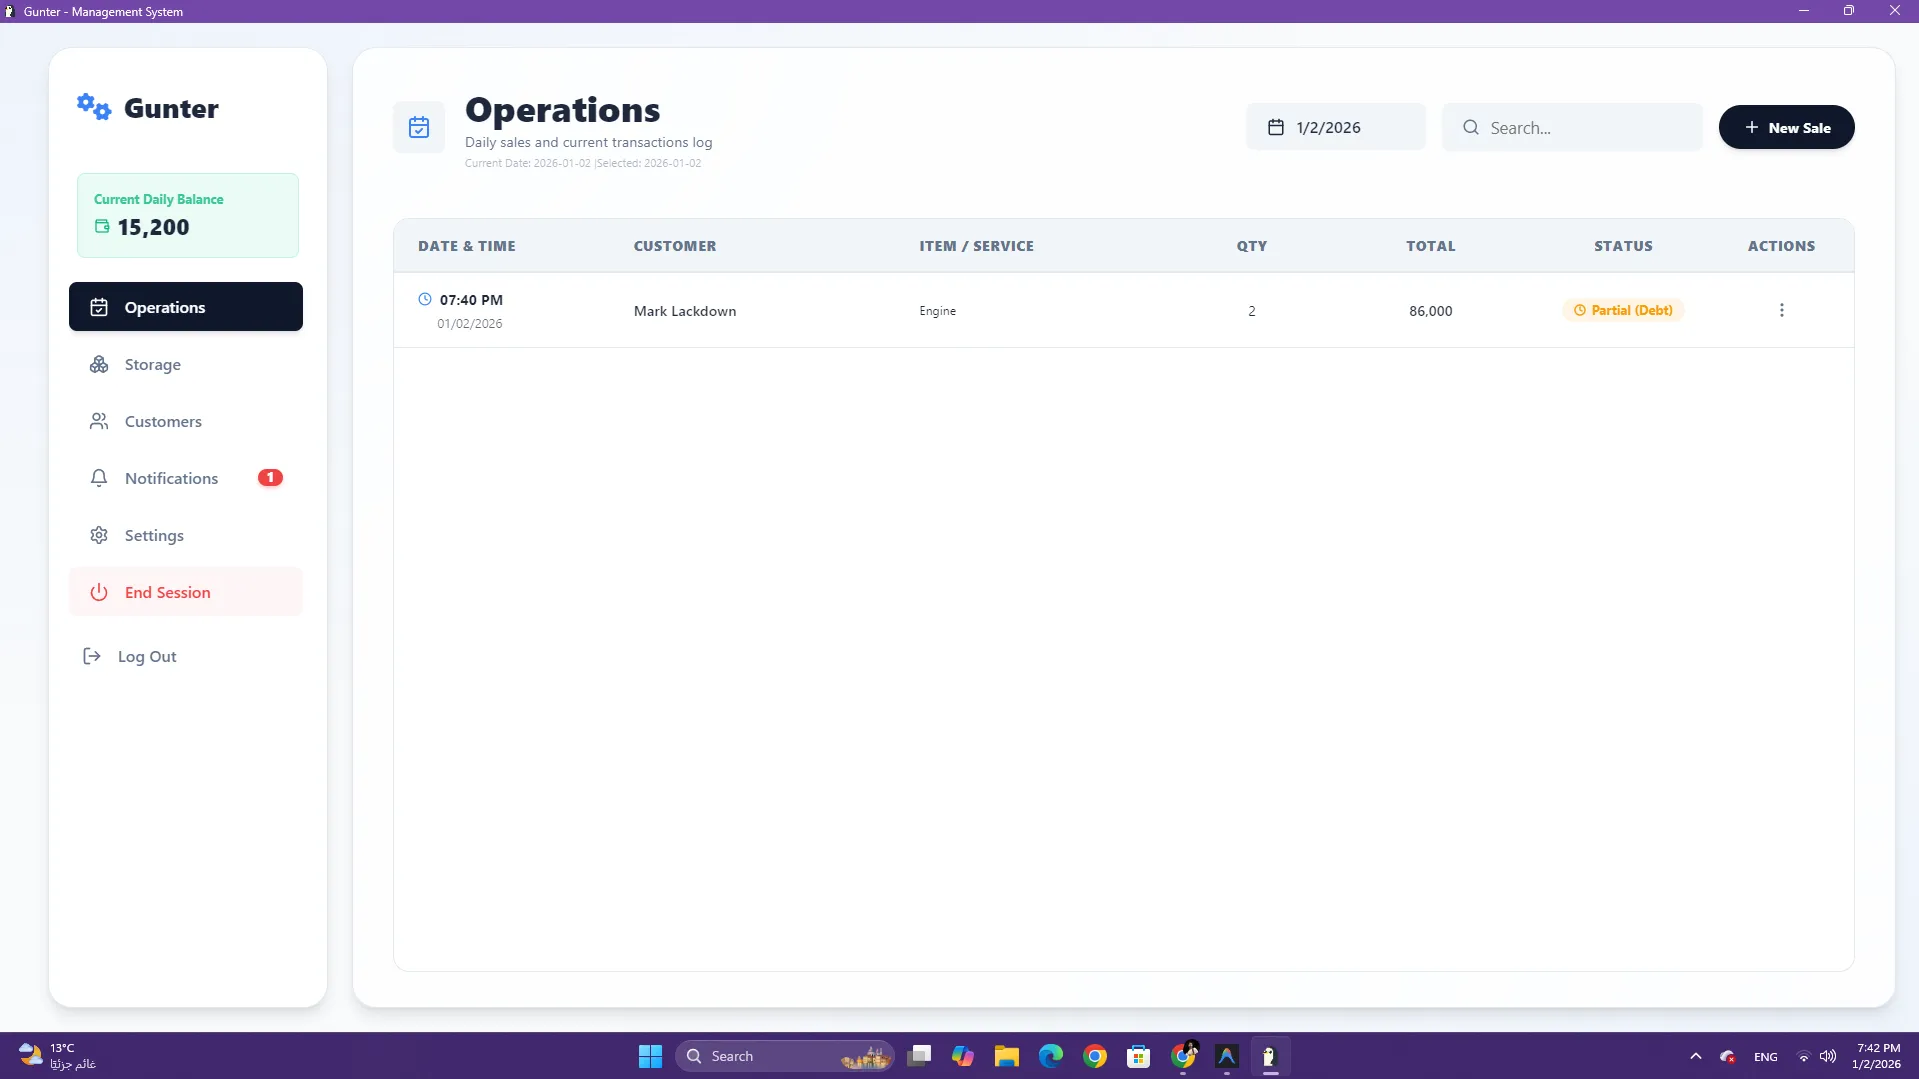This screenshot has height=1079, width=1919.
Task: Select the Engine item cell
Action: pyautogui.click(x=938, y=311)
